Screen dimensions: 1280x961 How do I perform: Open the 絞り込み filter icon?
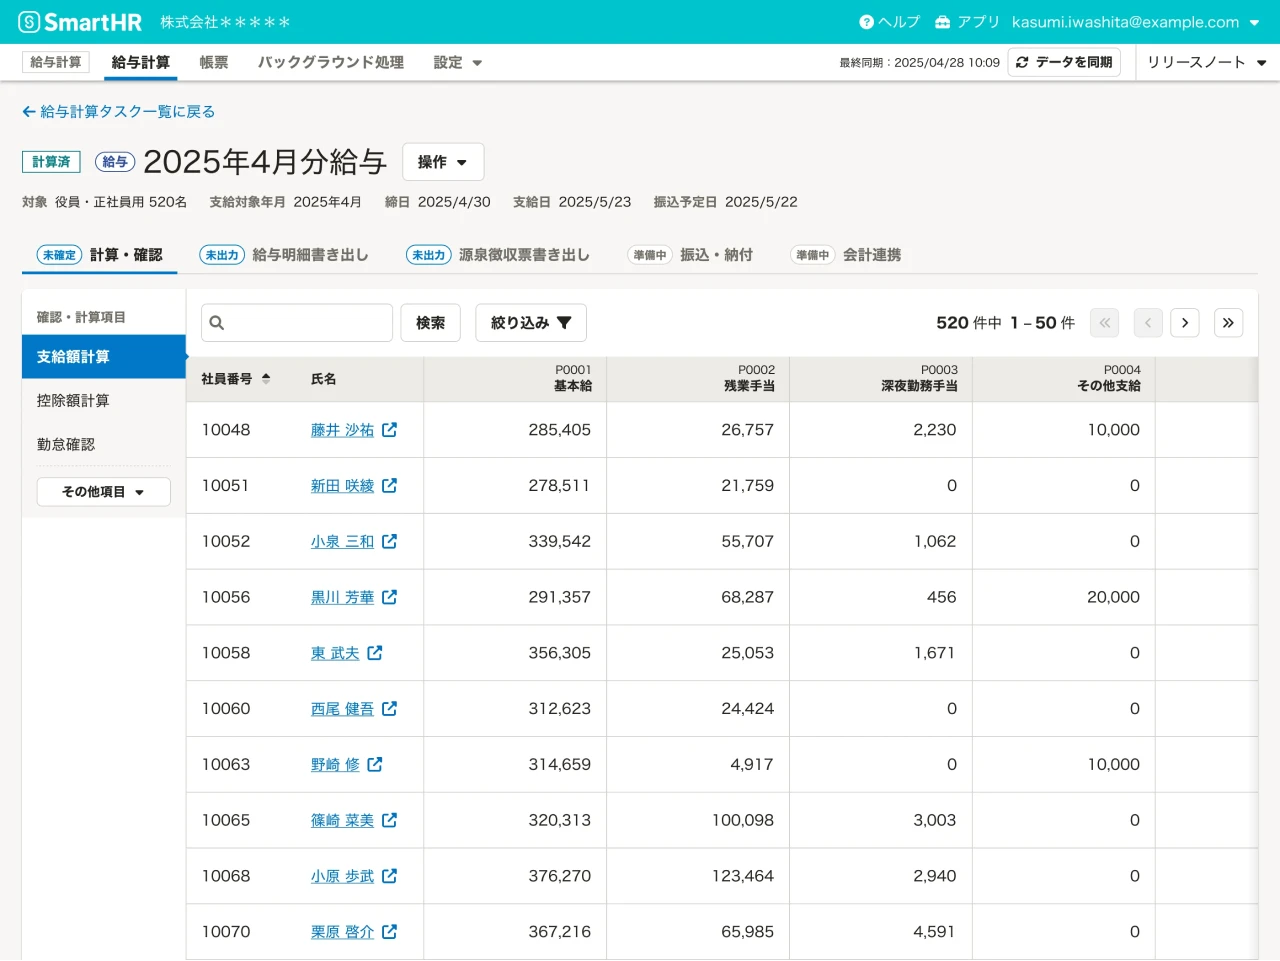[565, 322]
